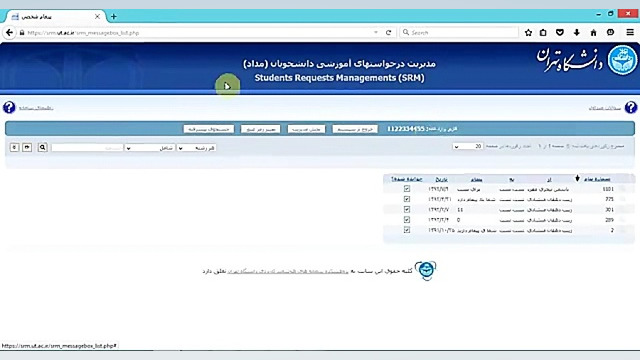Sort by the 'پیغام' message column header
This screenshot has width=640, height=360.
476,180
